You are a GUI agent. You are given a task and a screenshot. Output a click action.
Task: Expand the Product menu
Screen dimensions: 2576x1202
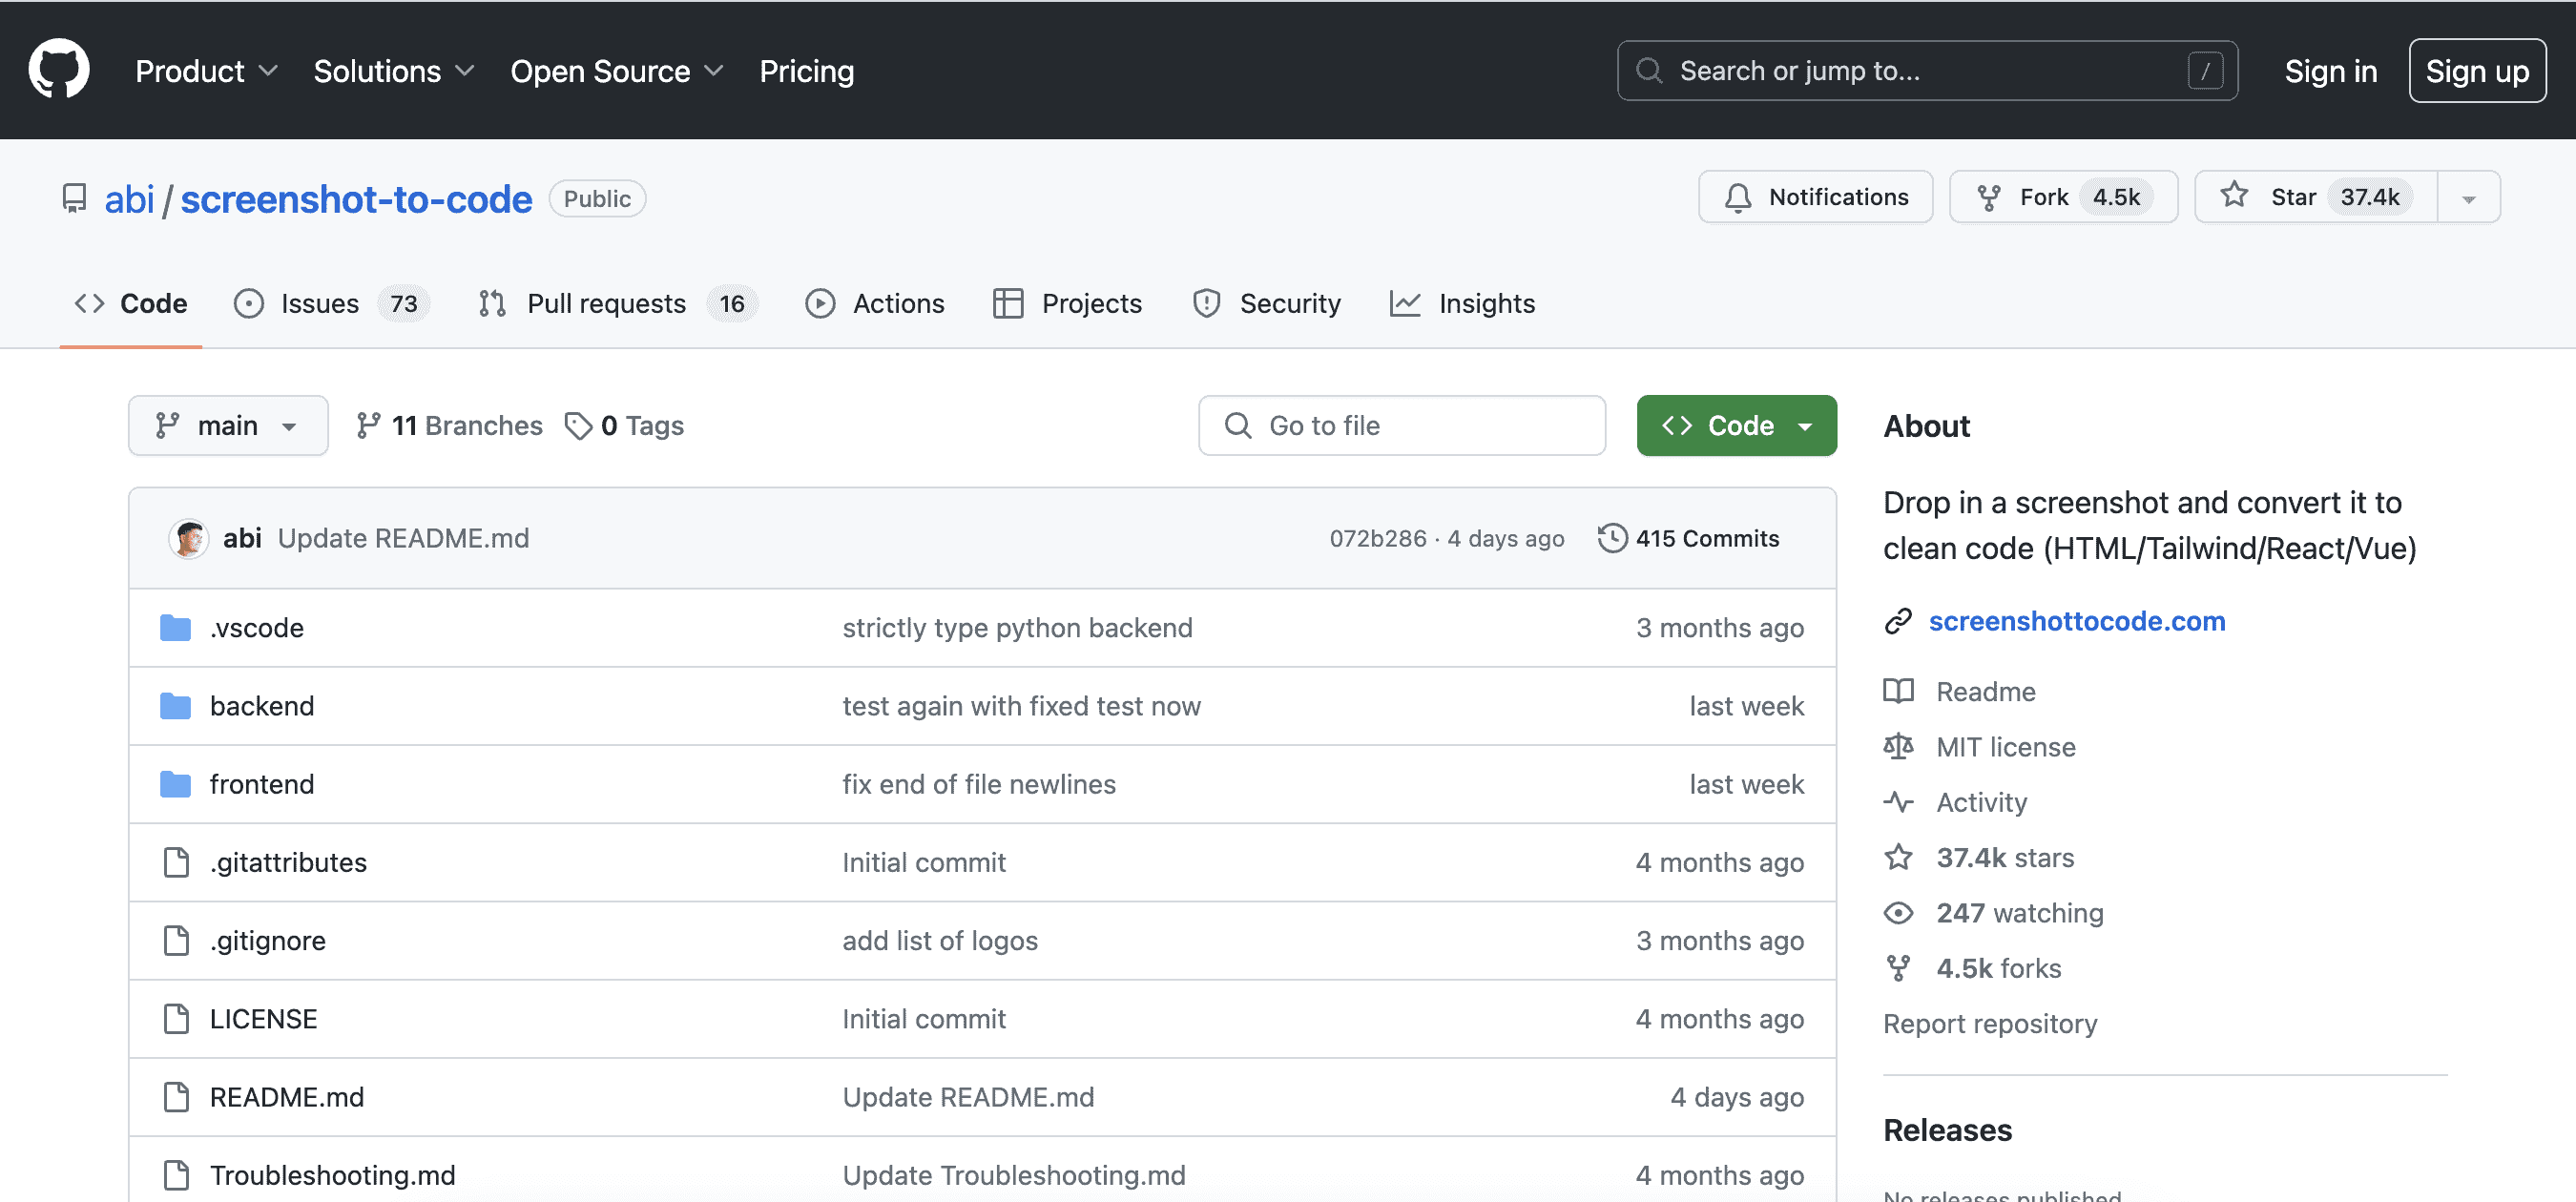pos(206,71)
